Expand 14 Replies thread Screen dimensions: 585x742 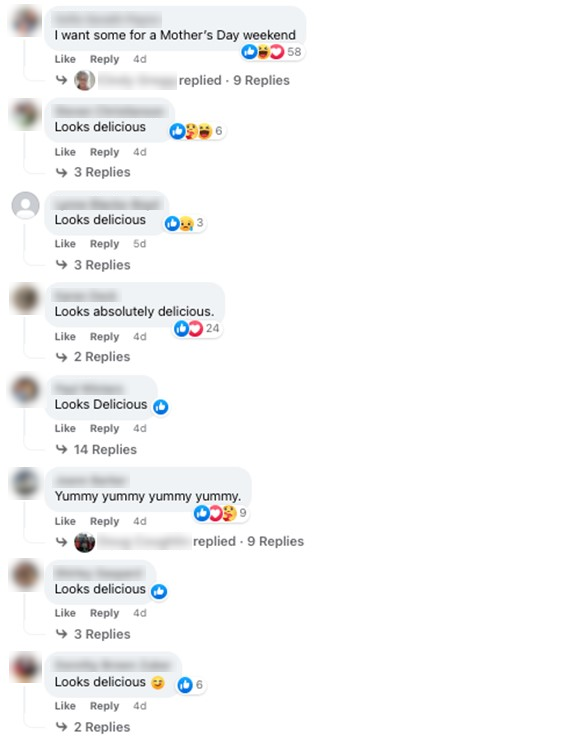(105, 450)
